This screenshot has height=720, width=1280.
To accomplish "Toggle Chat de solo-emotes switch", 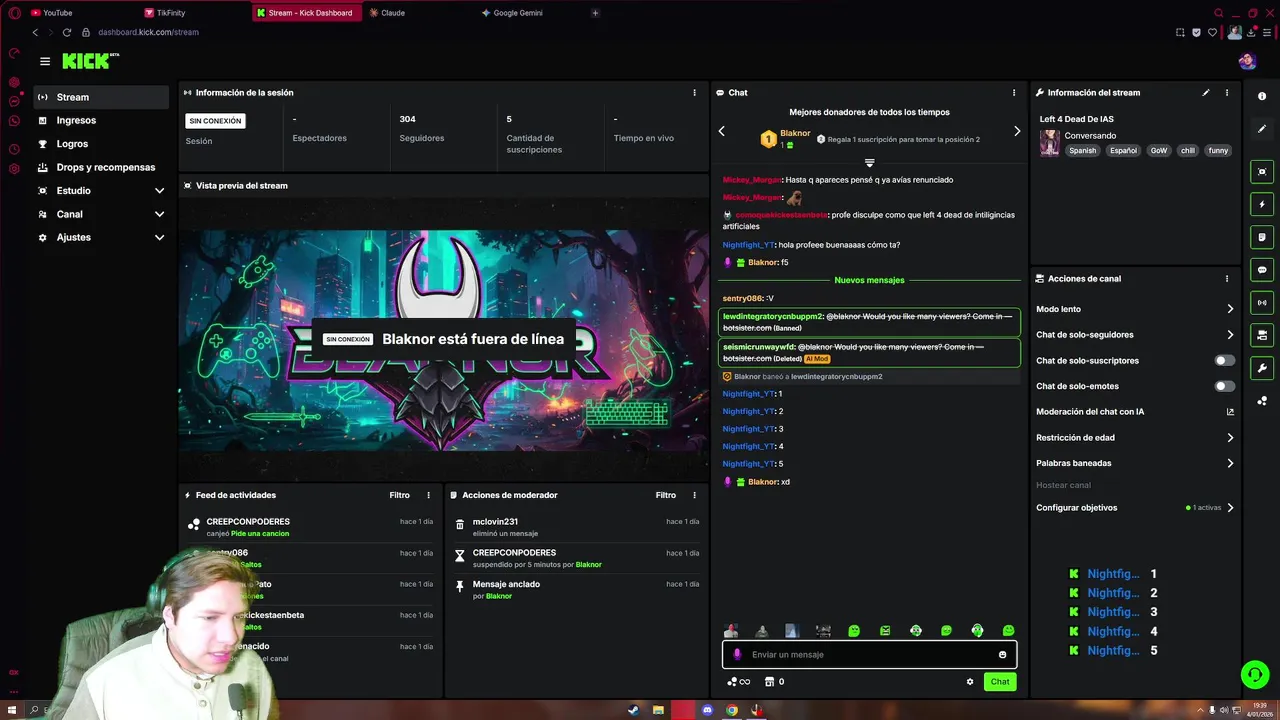I will pos(1224,386).
